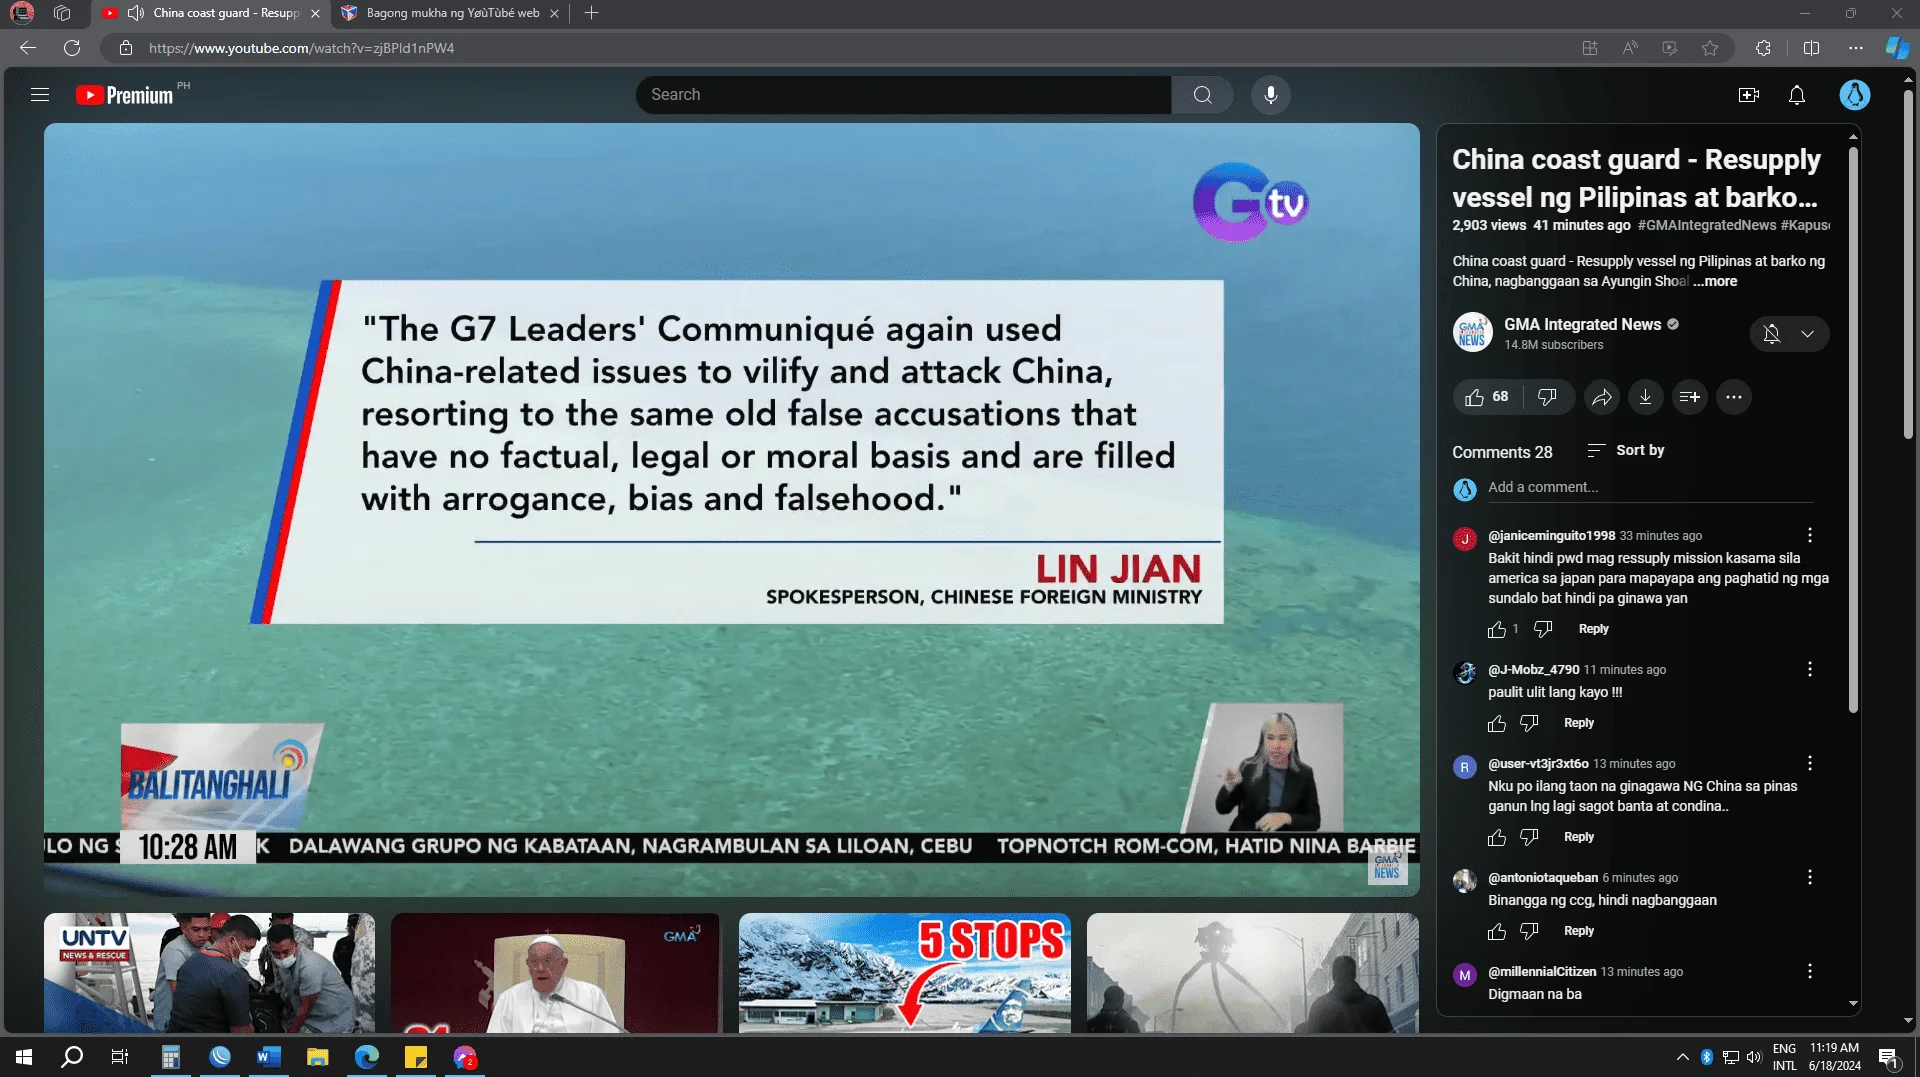Expand description with ...more

coord(1715,281)
